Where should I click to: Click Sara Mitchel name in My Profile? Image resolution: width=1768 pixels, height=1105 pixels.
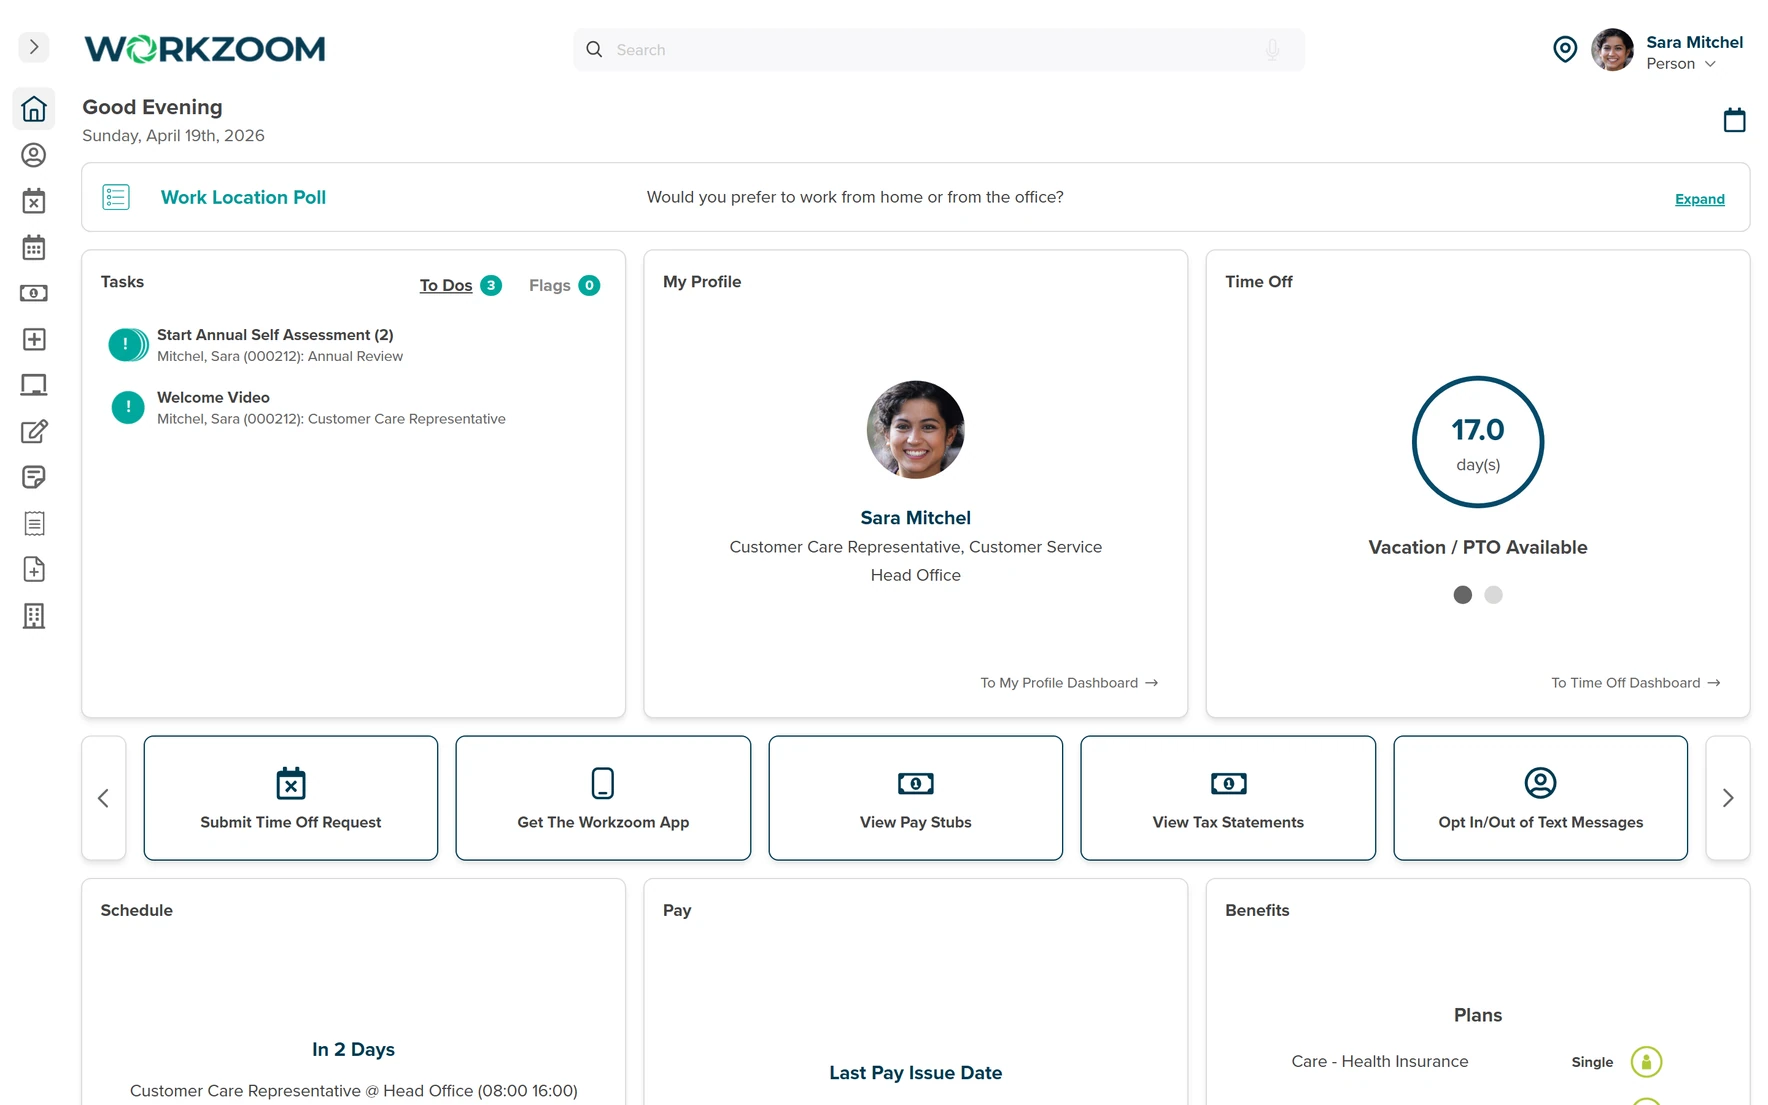point(915,518)
